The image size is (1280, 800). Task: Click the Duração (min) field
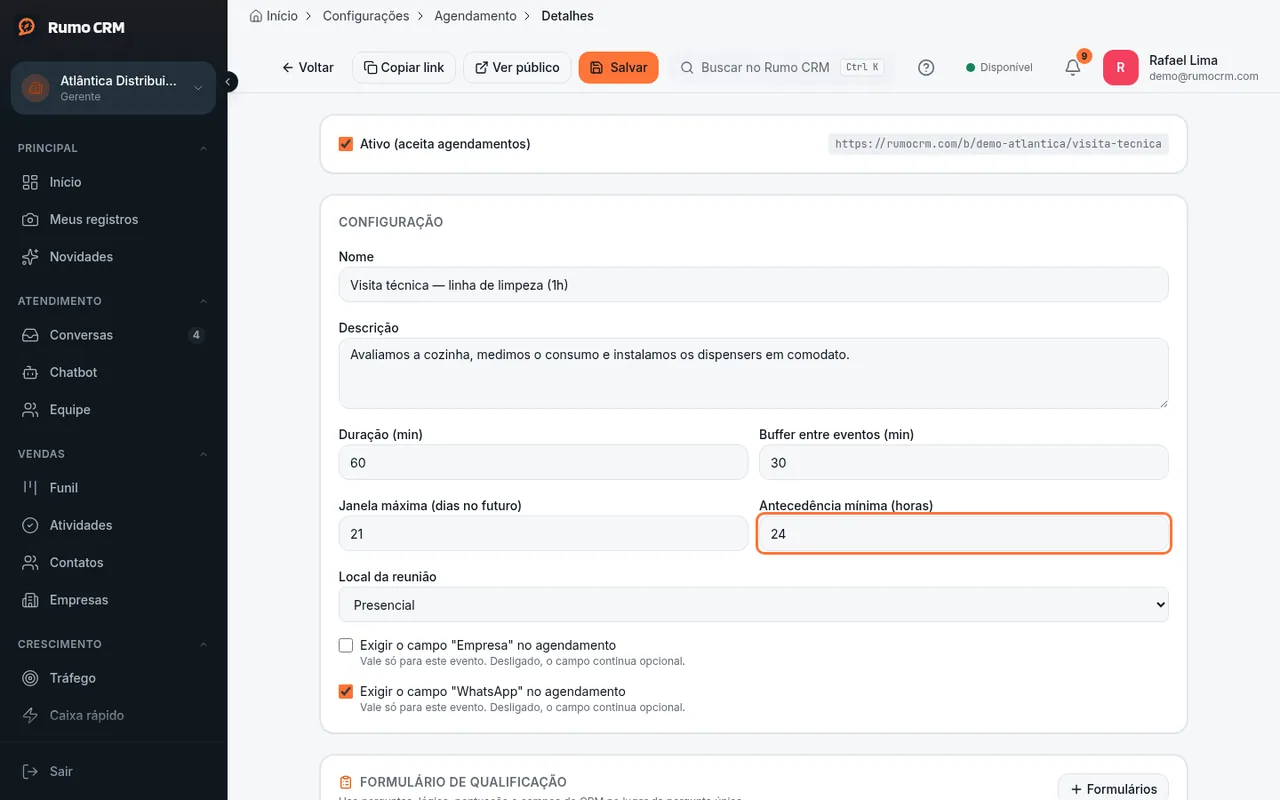[x=543, y=463]
